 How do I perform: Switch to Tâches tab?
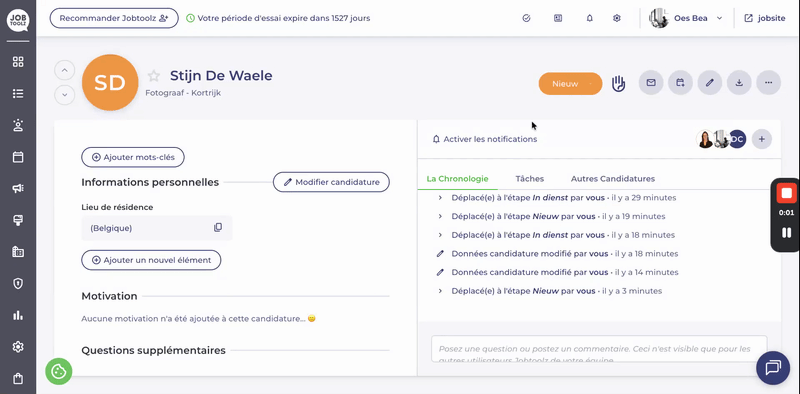pyautogui.click(x=530, y=179)
